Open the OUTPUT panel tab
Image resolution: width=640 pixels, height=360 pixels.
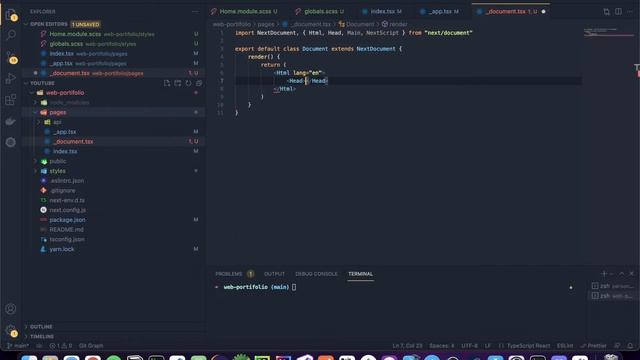click(274, 274)
